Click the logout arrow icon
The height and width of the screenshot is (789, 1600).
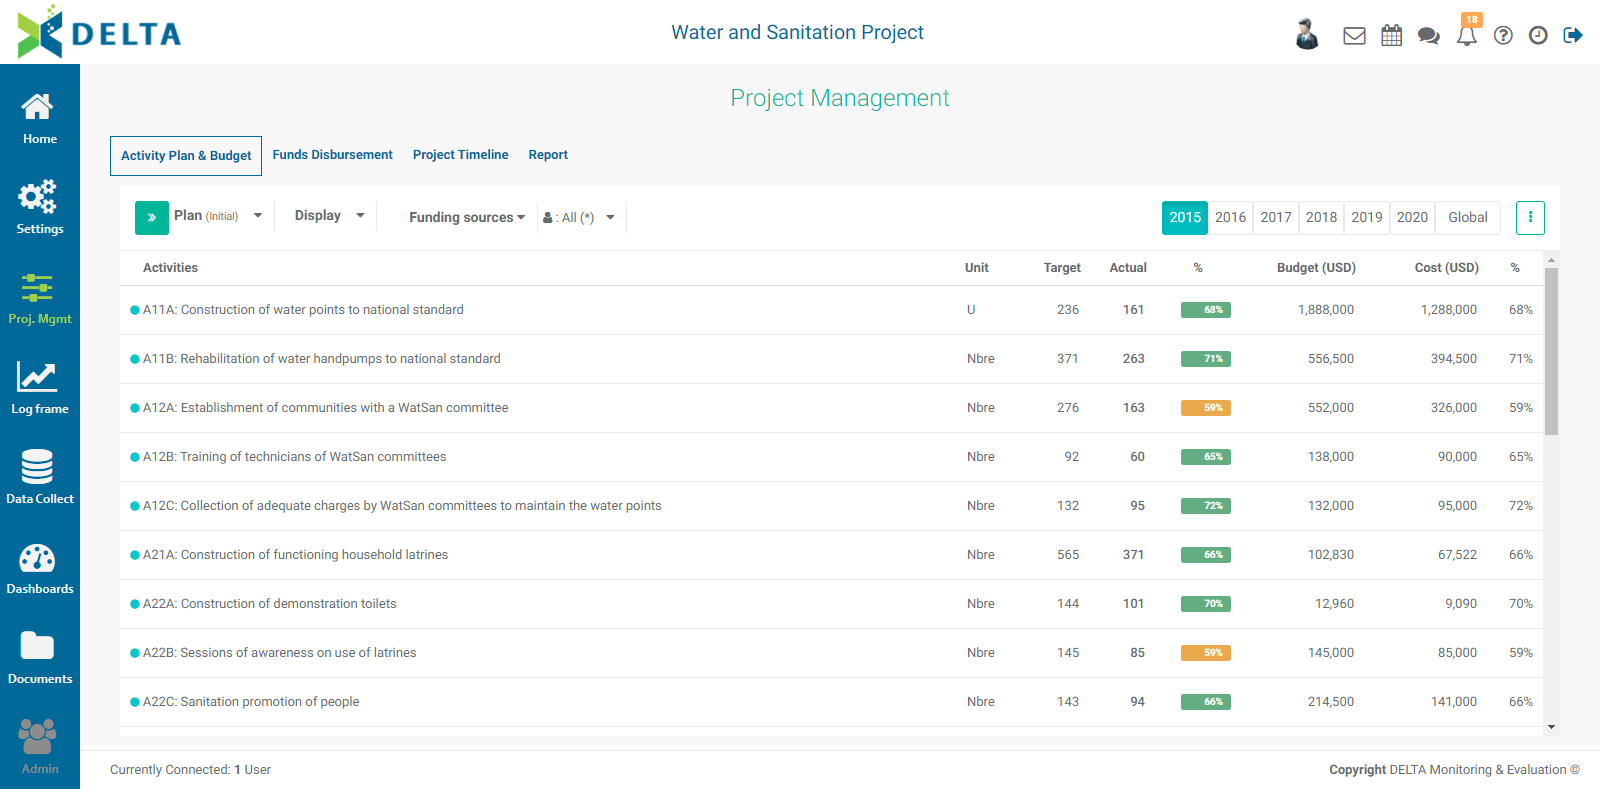click(1573, 36)
